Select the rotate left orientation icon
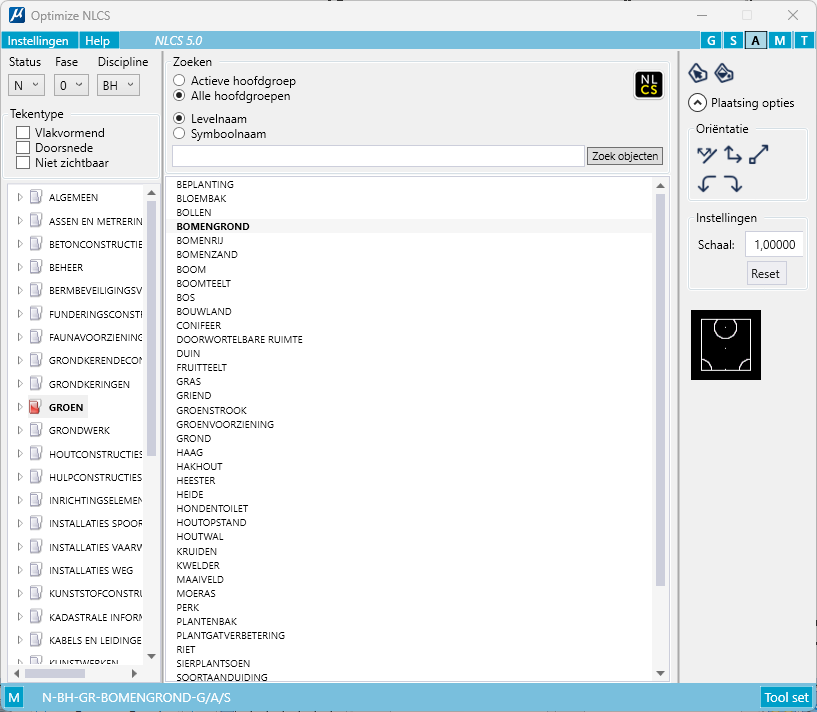Screen dimensions: 817x712 (x=707, y=183)
